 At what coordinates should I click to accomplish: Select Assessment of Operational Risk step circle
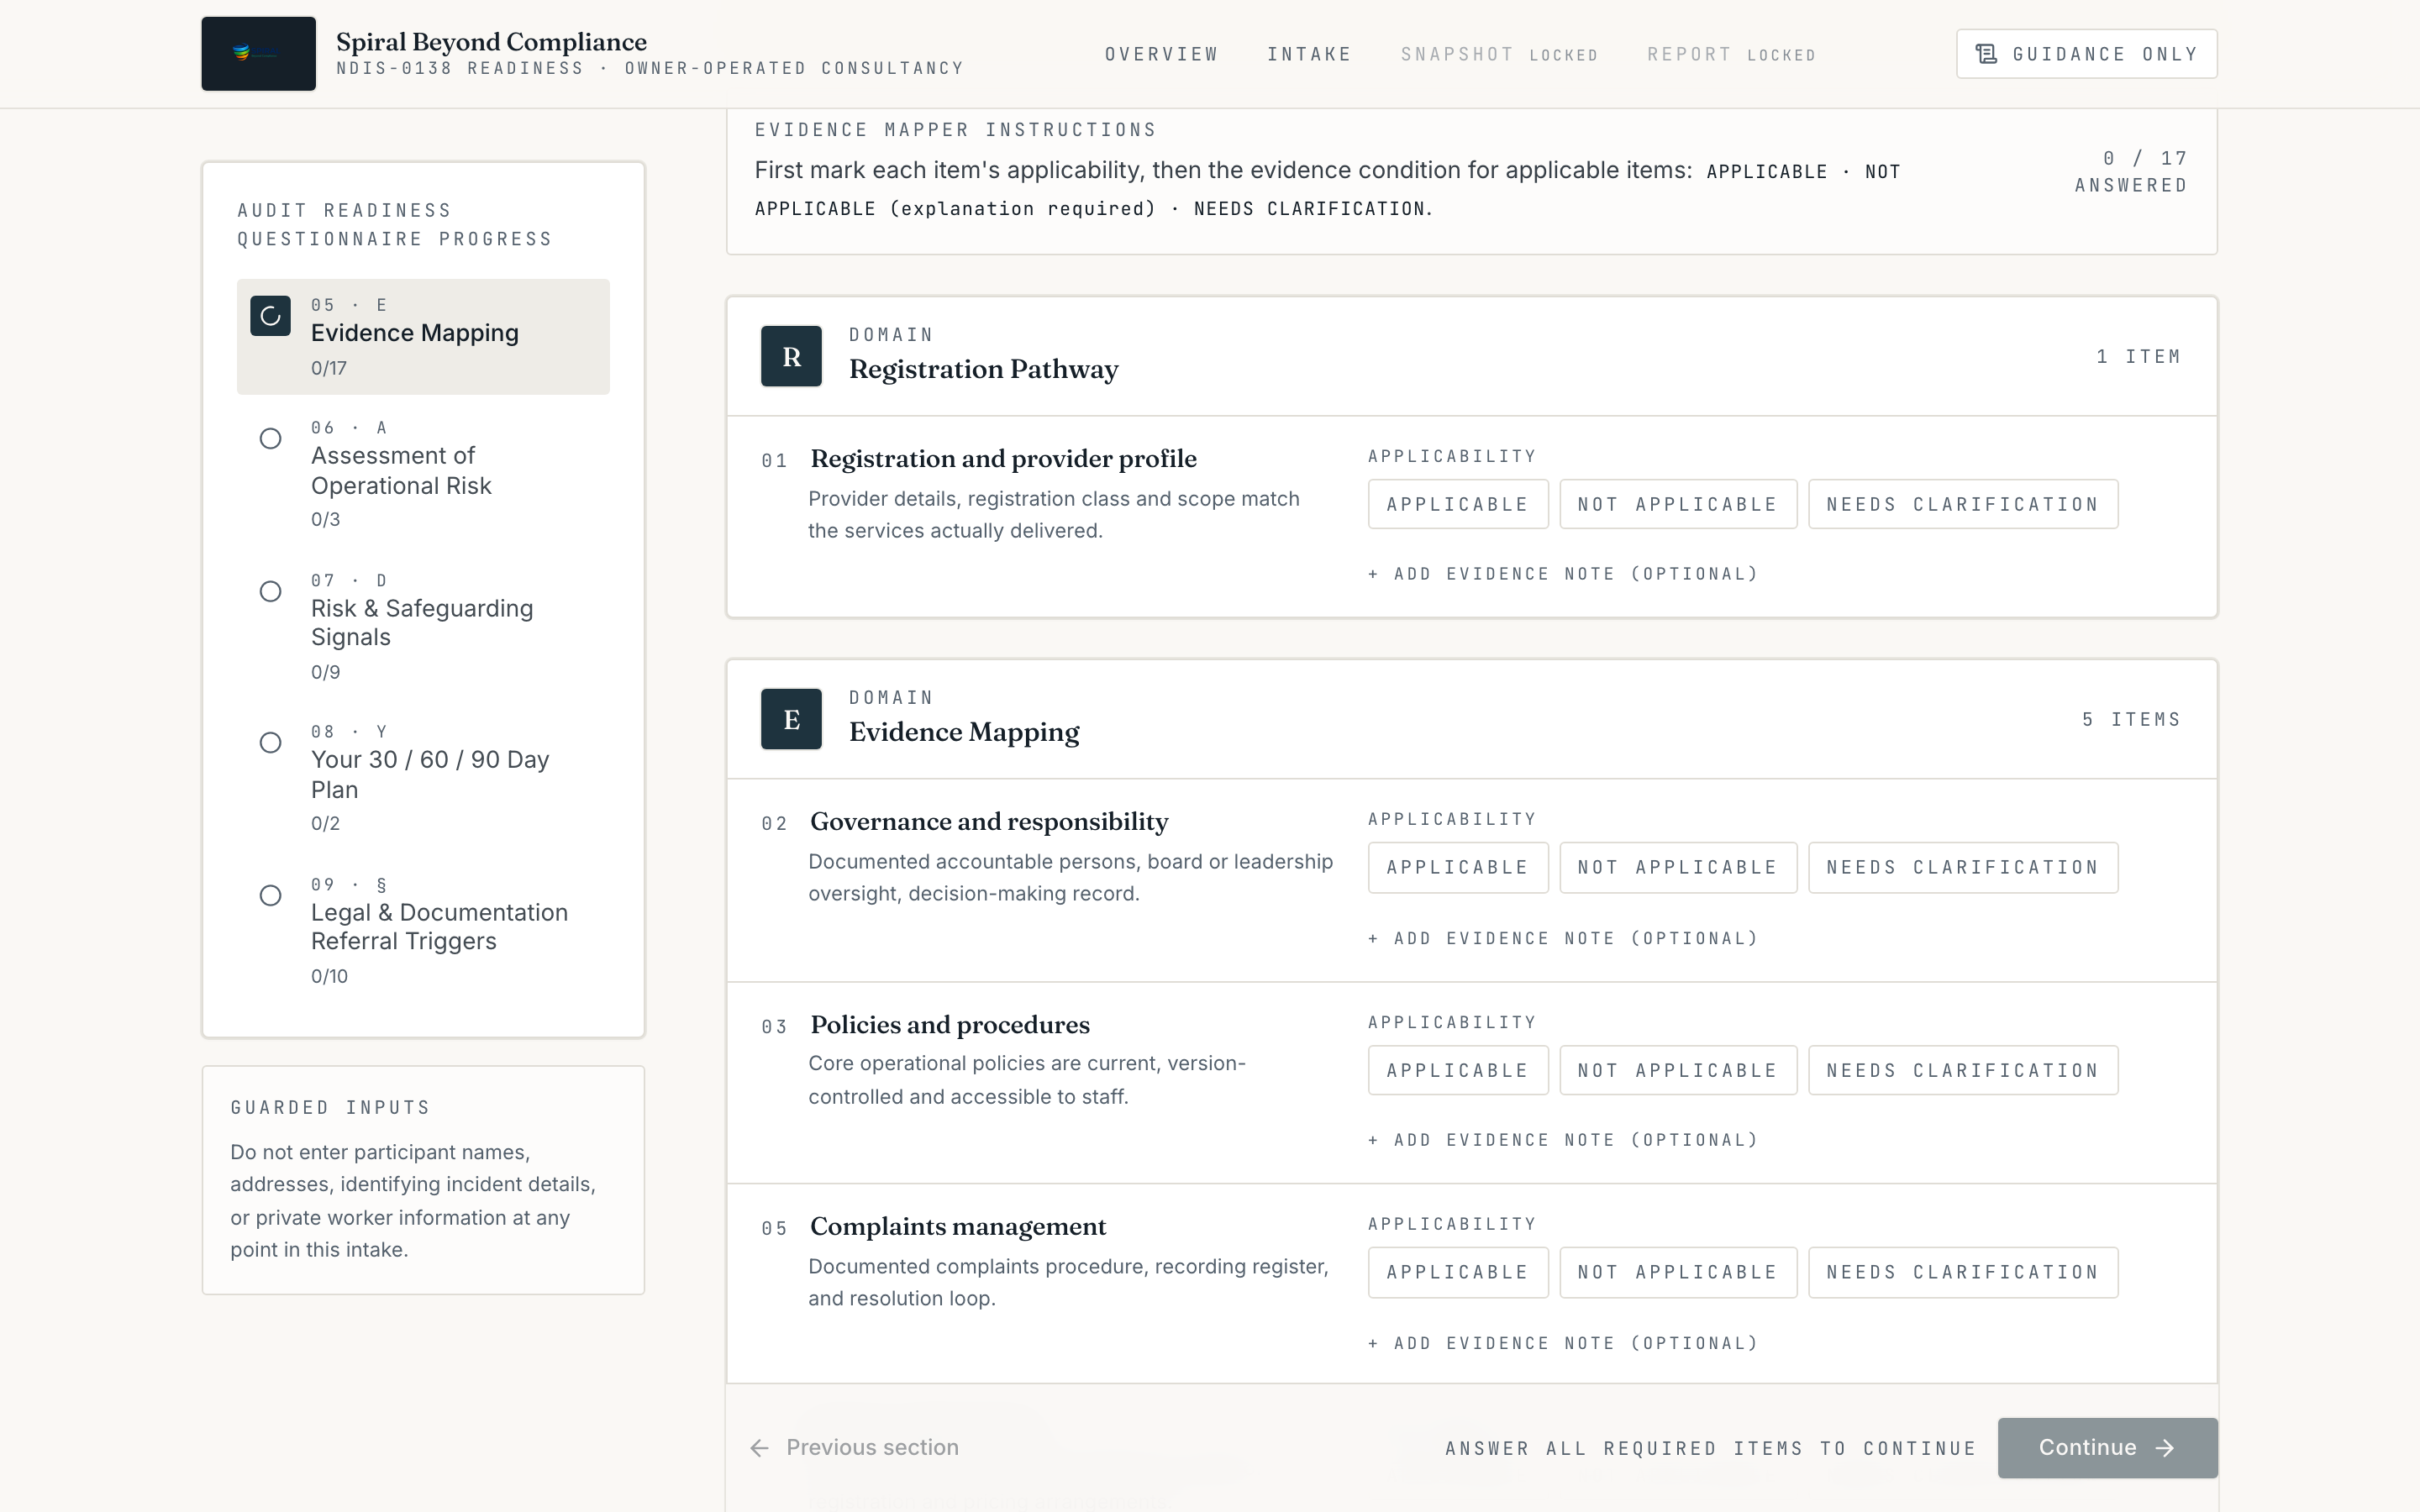270,439
